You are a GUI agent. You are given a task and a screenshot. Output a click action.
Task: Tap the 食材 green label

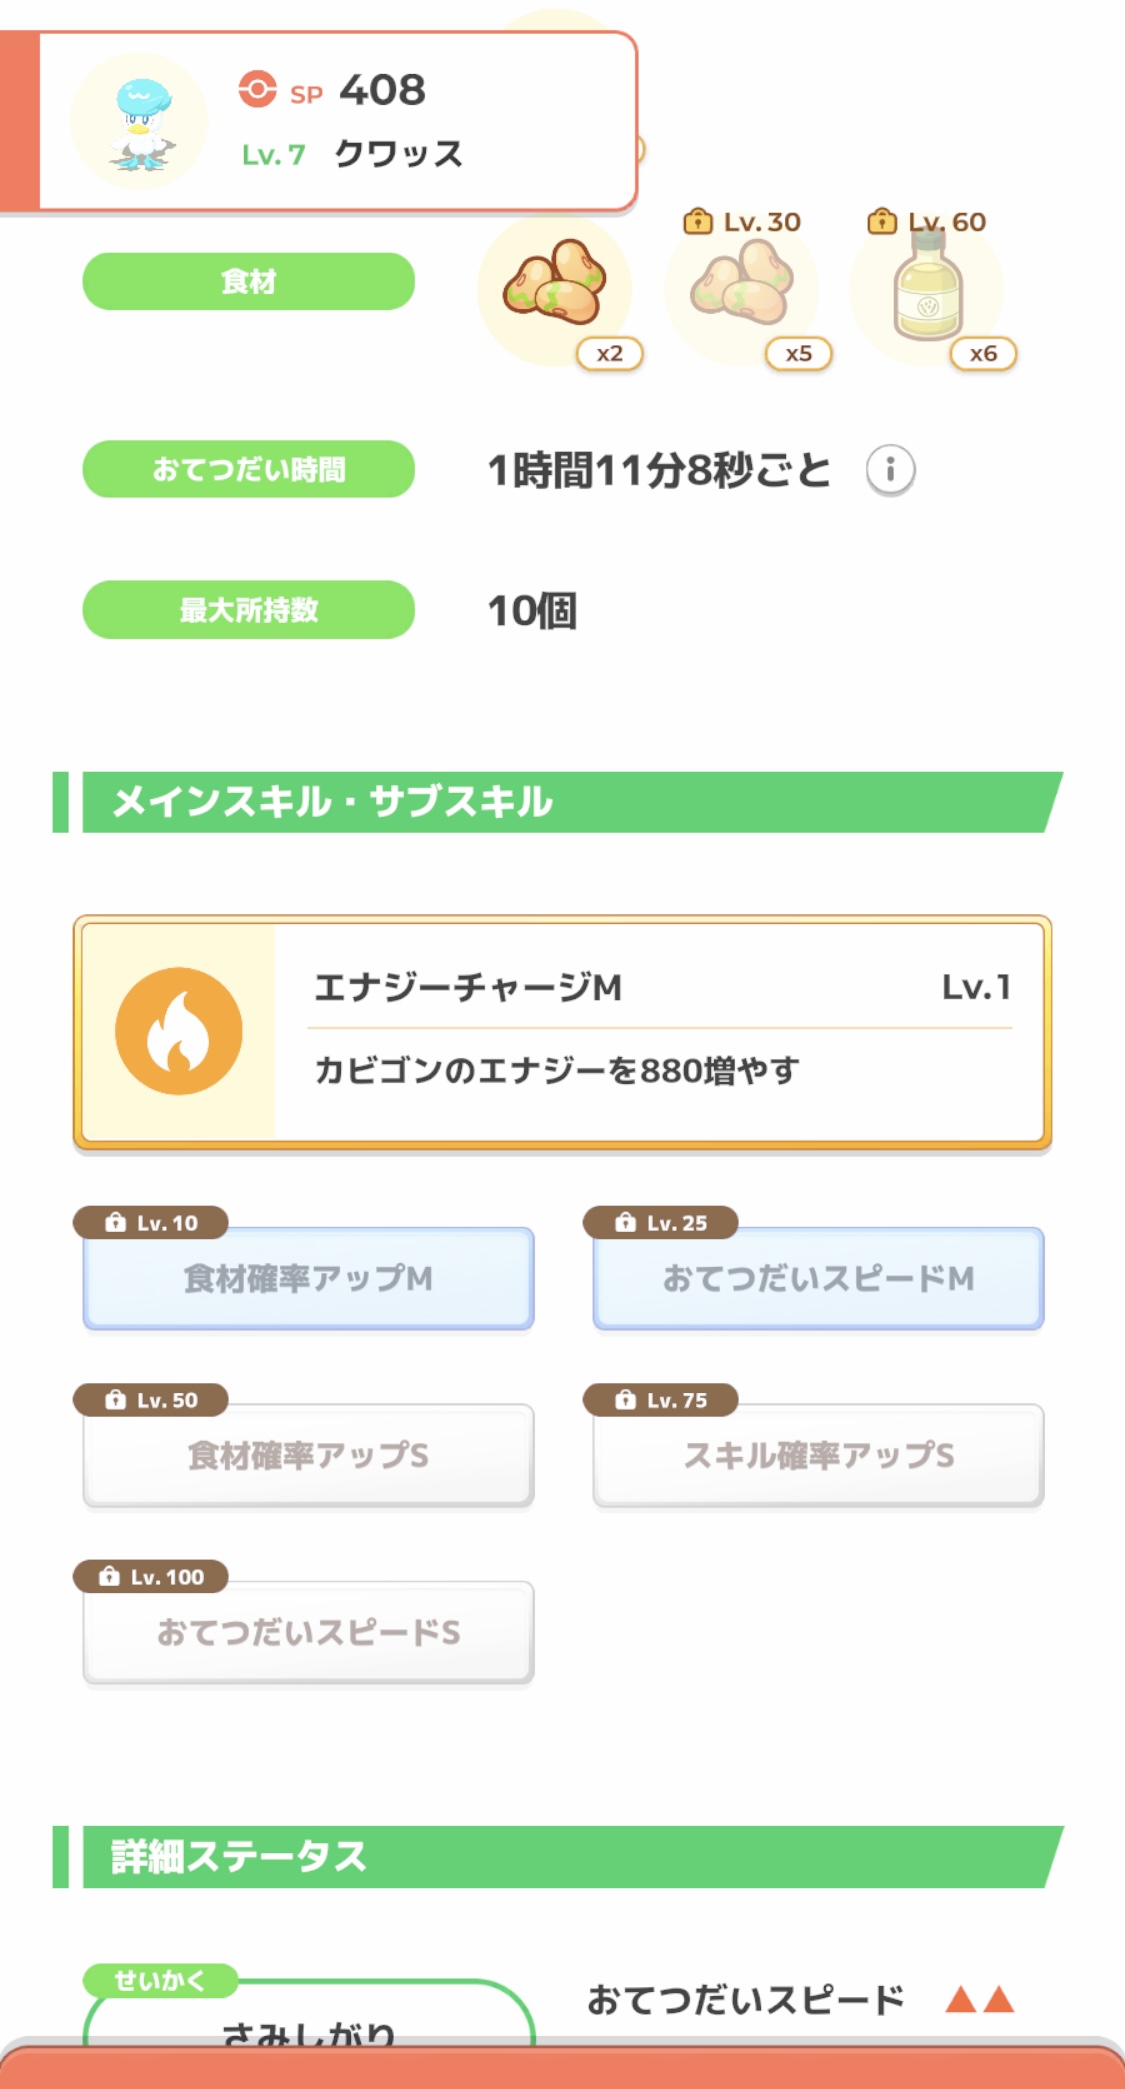pos(248,281)
